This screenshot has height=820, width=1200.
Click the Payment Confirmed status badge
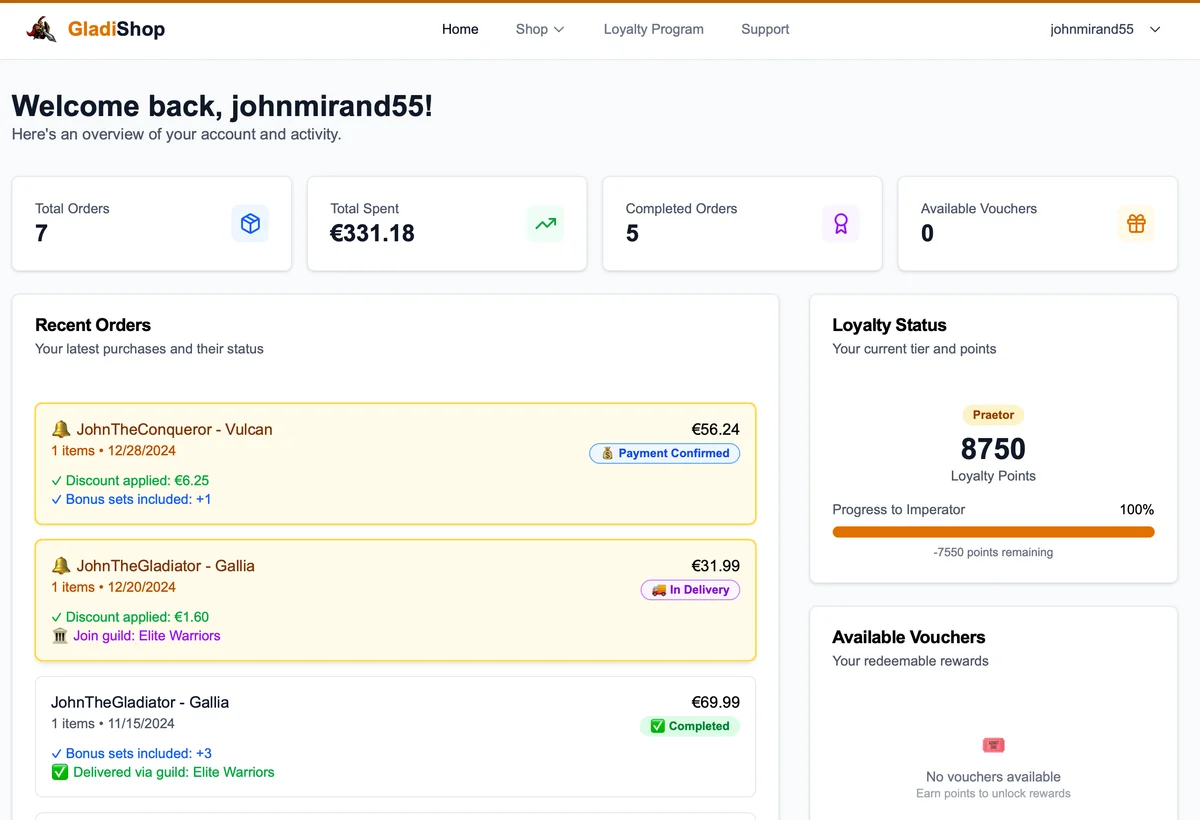pyautogui.click(x=665, y=453)
